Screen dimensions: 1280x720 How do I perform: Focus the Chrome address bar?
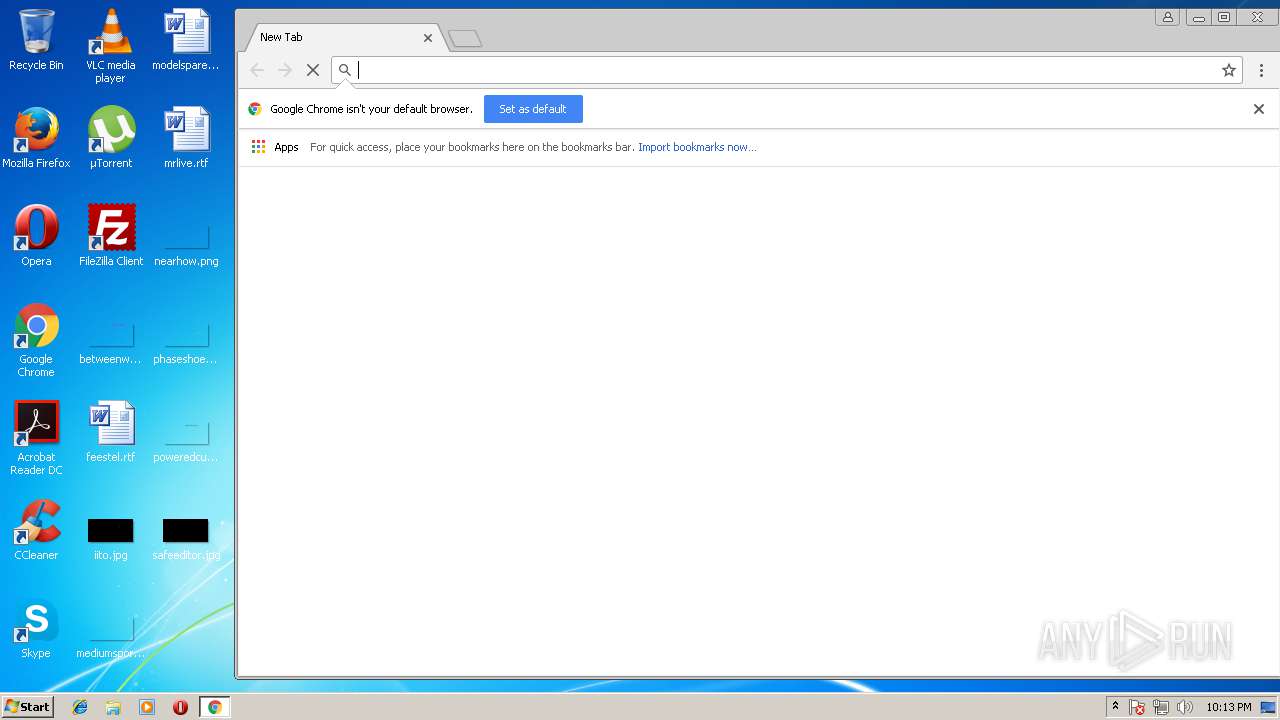785,70
